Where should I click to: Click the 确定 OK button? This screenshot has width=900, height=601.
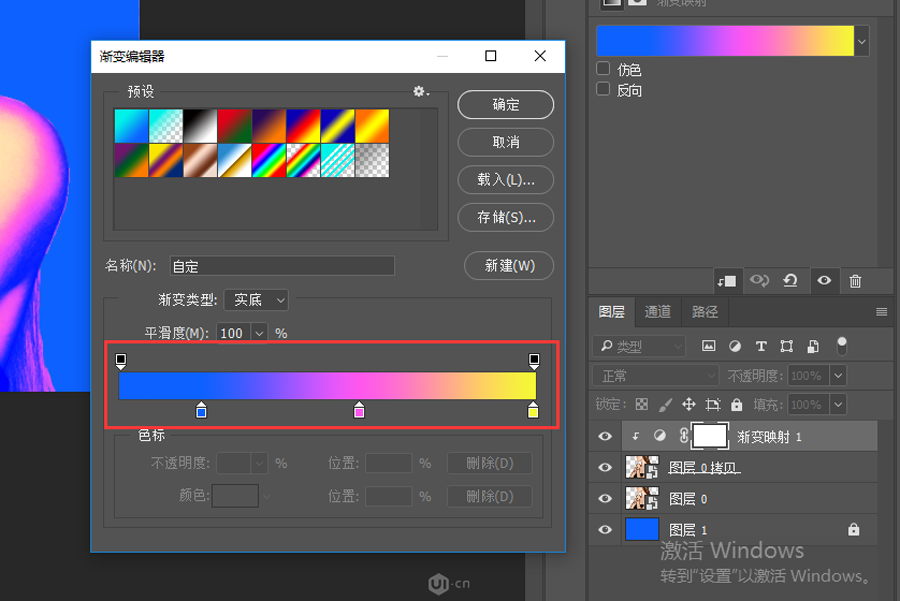506,104
